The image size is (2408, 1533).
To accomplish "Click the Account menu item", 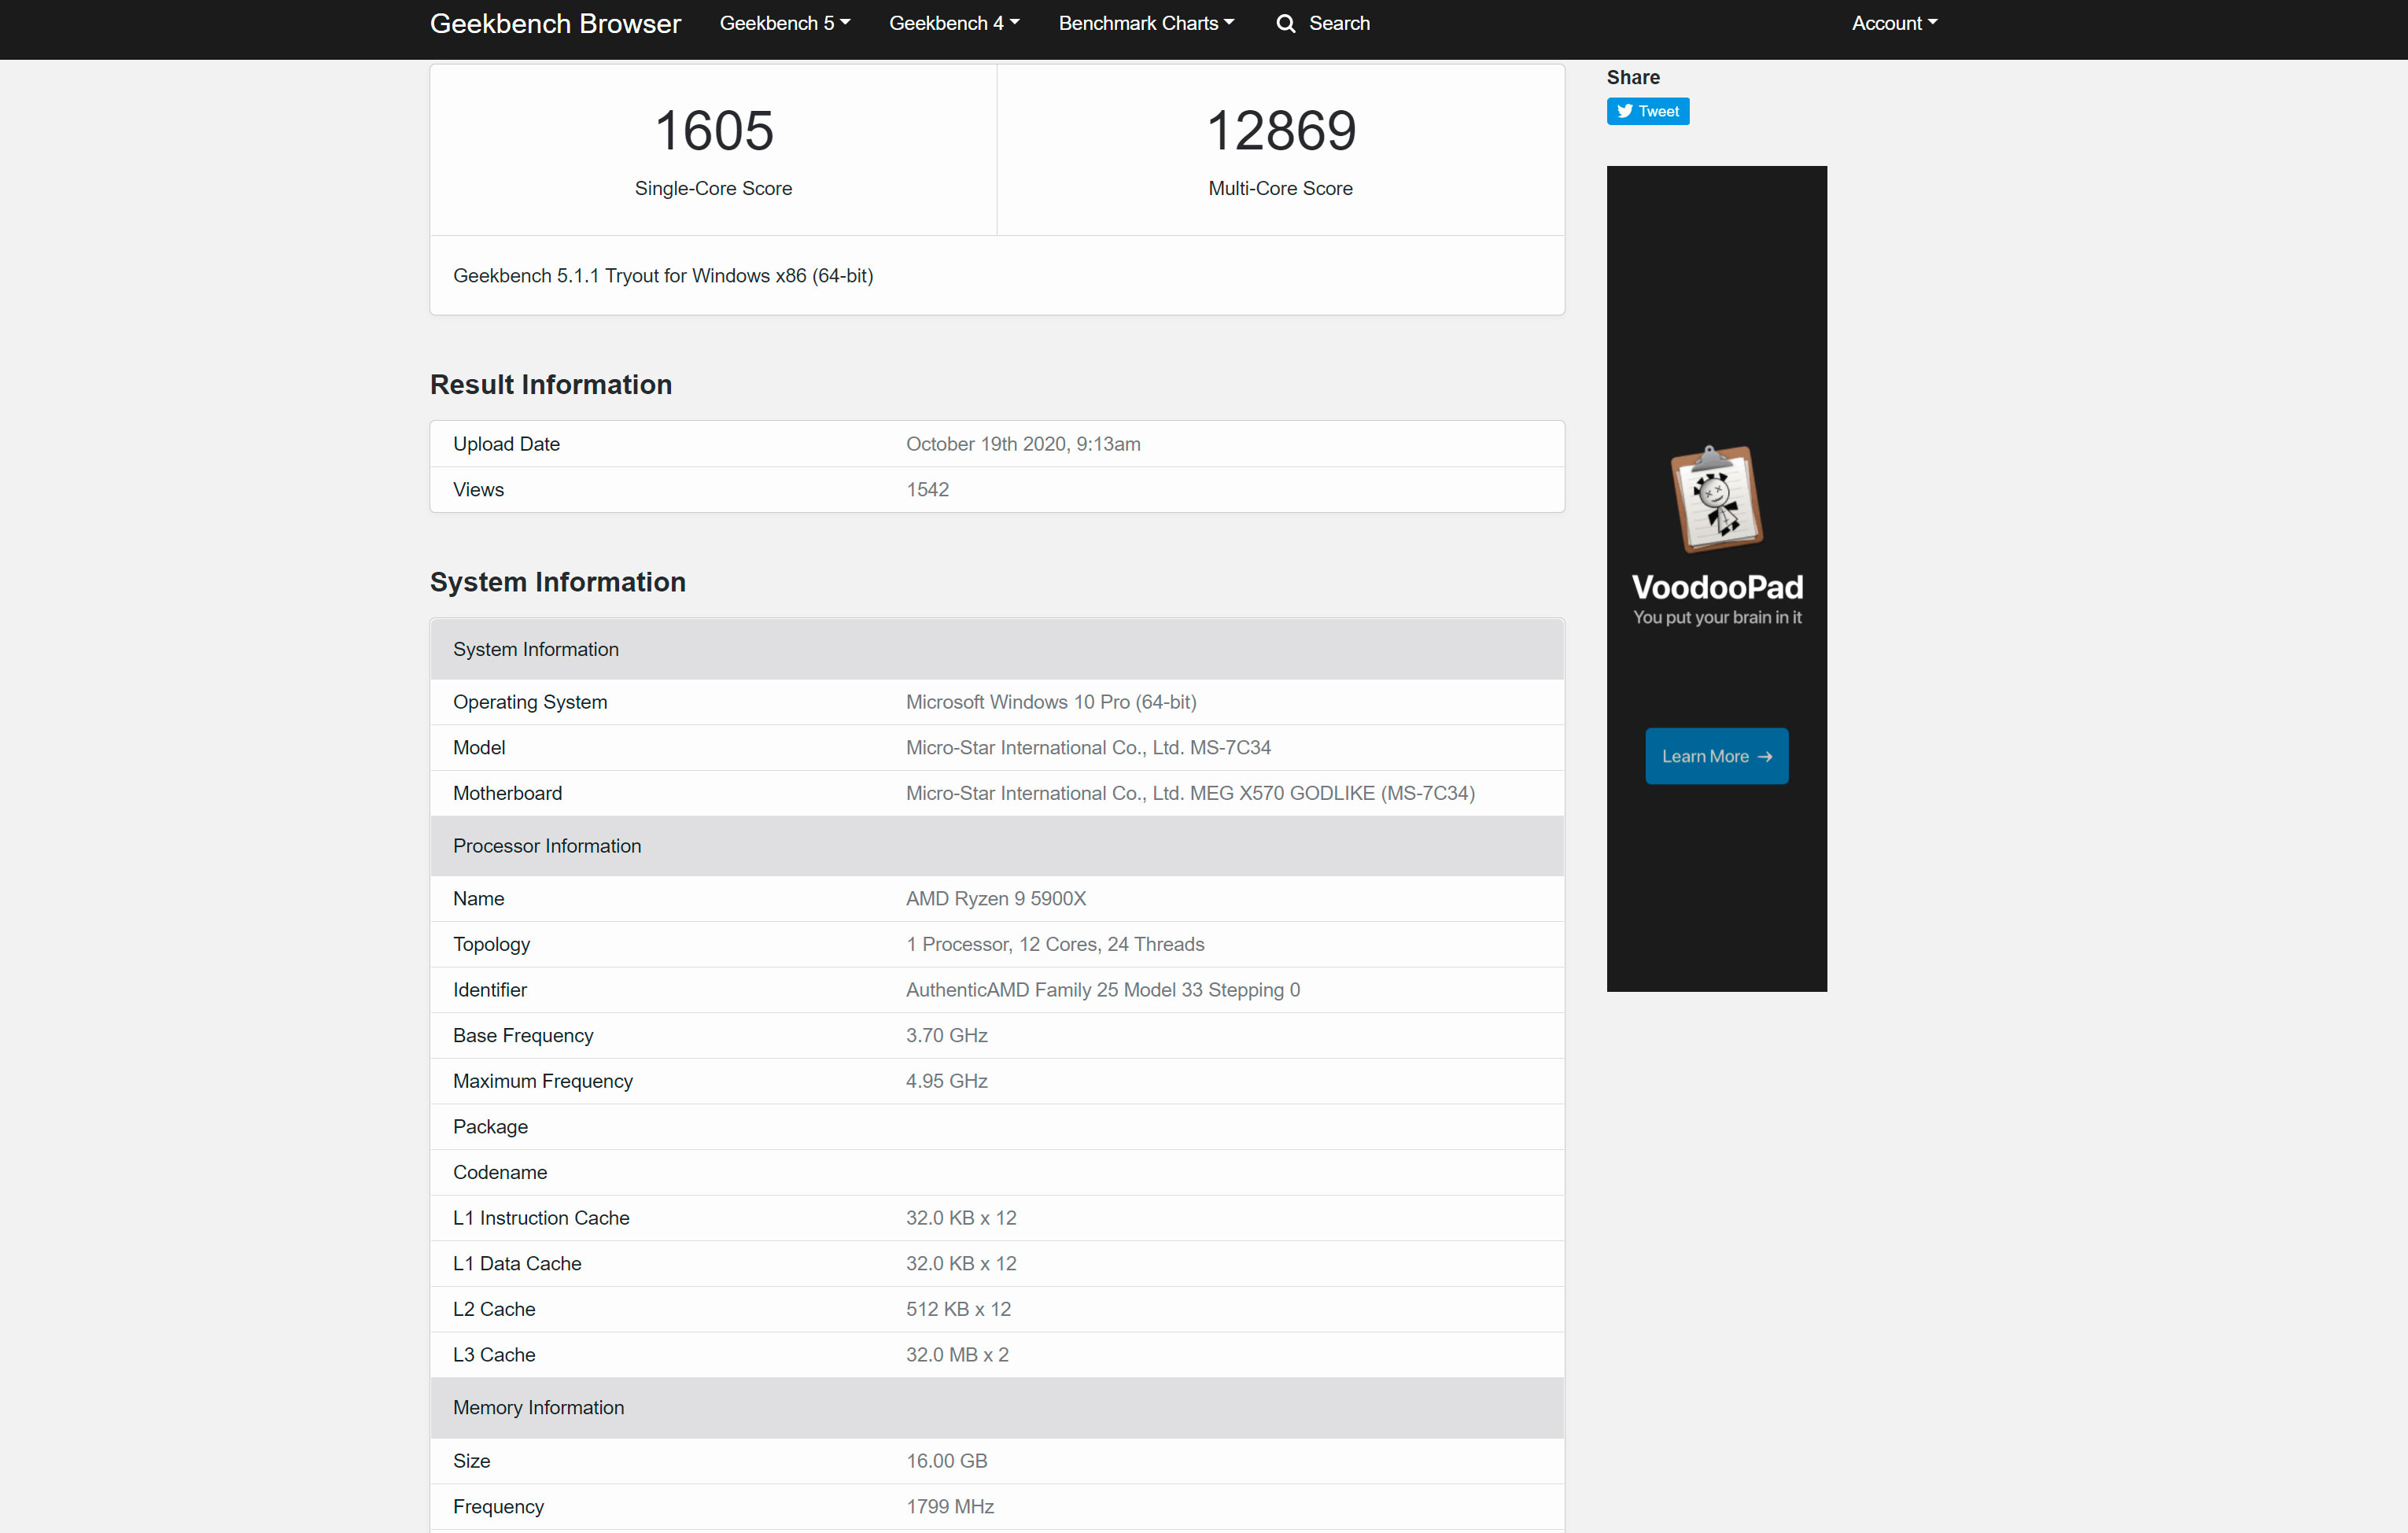I will pos(1892,23).
